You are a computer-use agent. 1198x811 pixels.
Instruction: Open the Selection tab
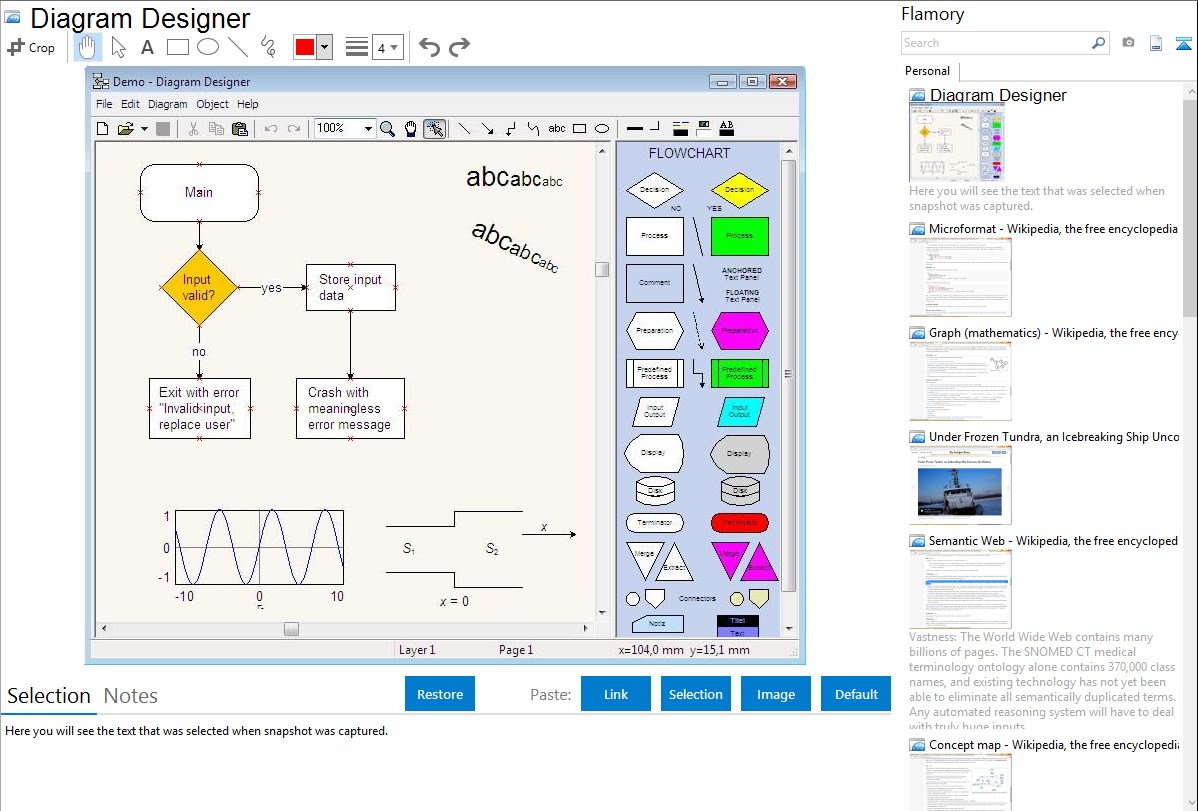click(x=49, y=696)
